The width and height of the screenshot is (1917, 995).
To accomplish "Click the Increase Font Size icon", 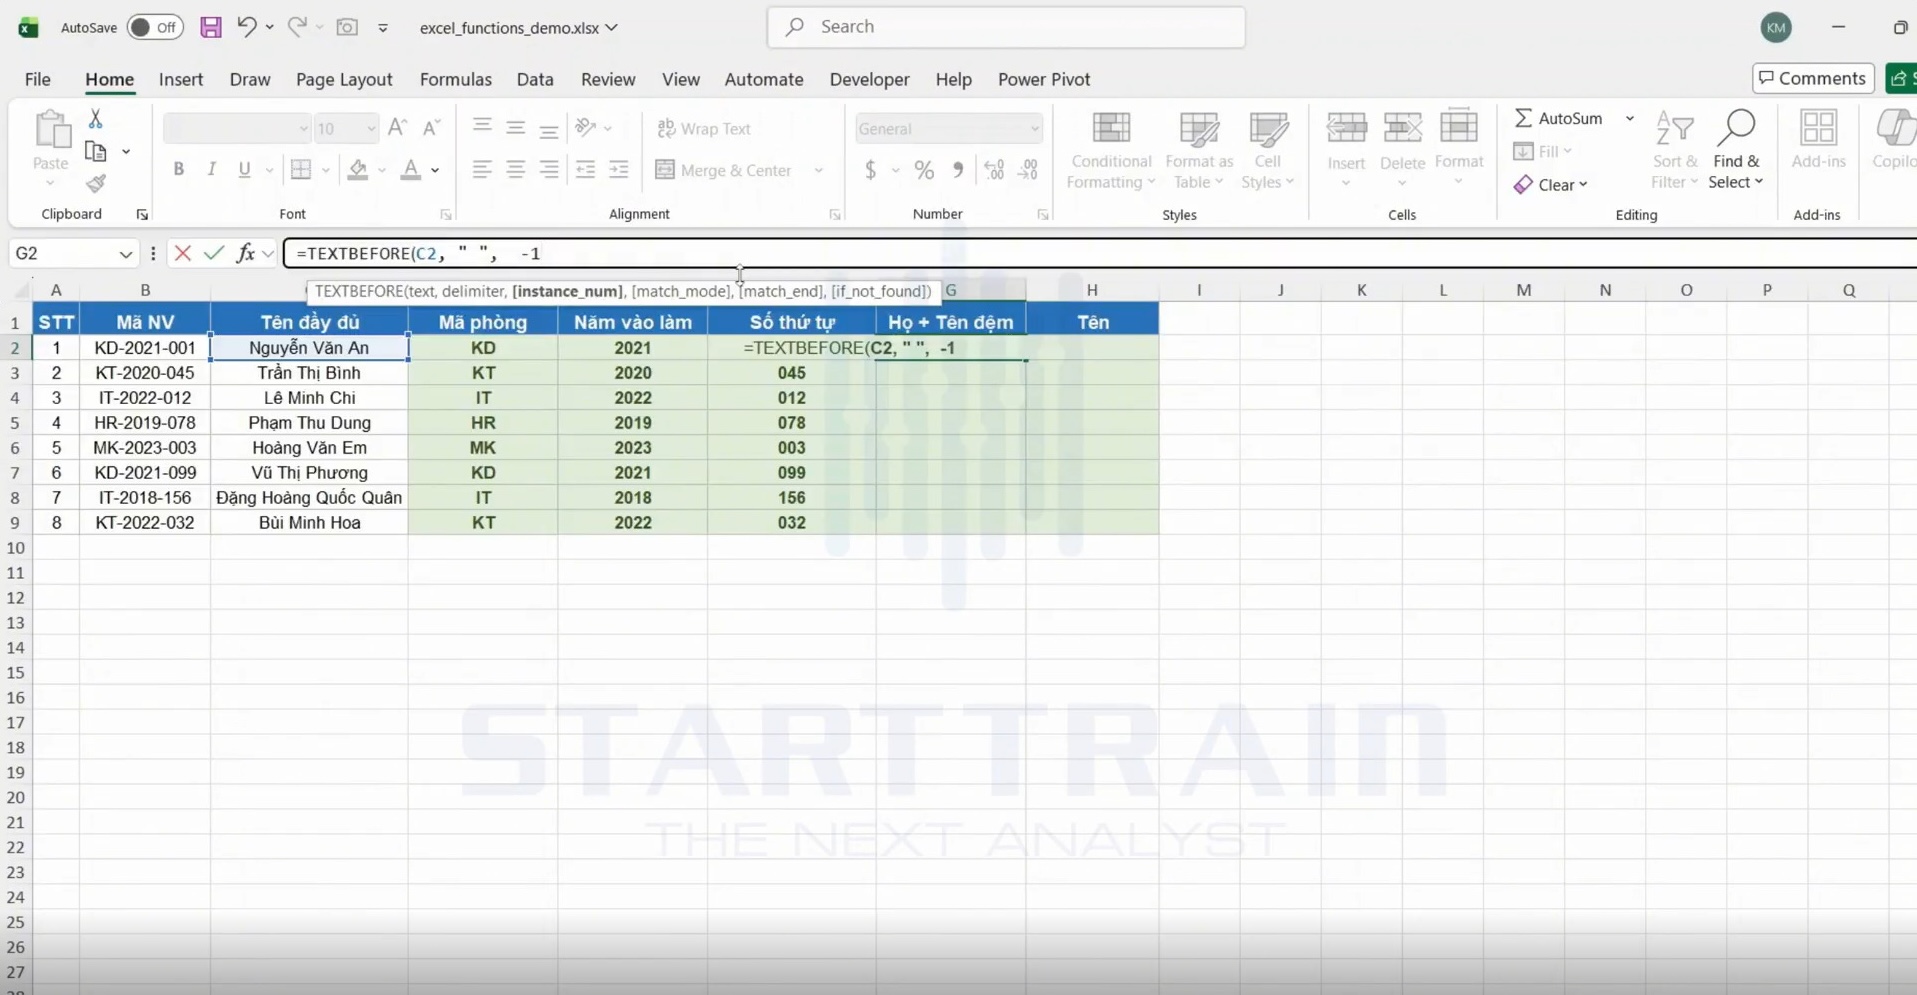I will click(397, 127).
